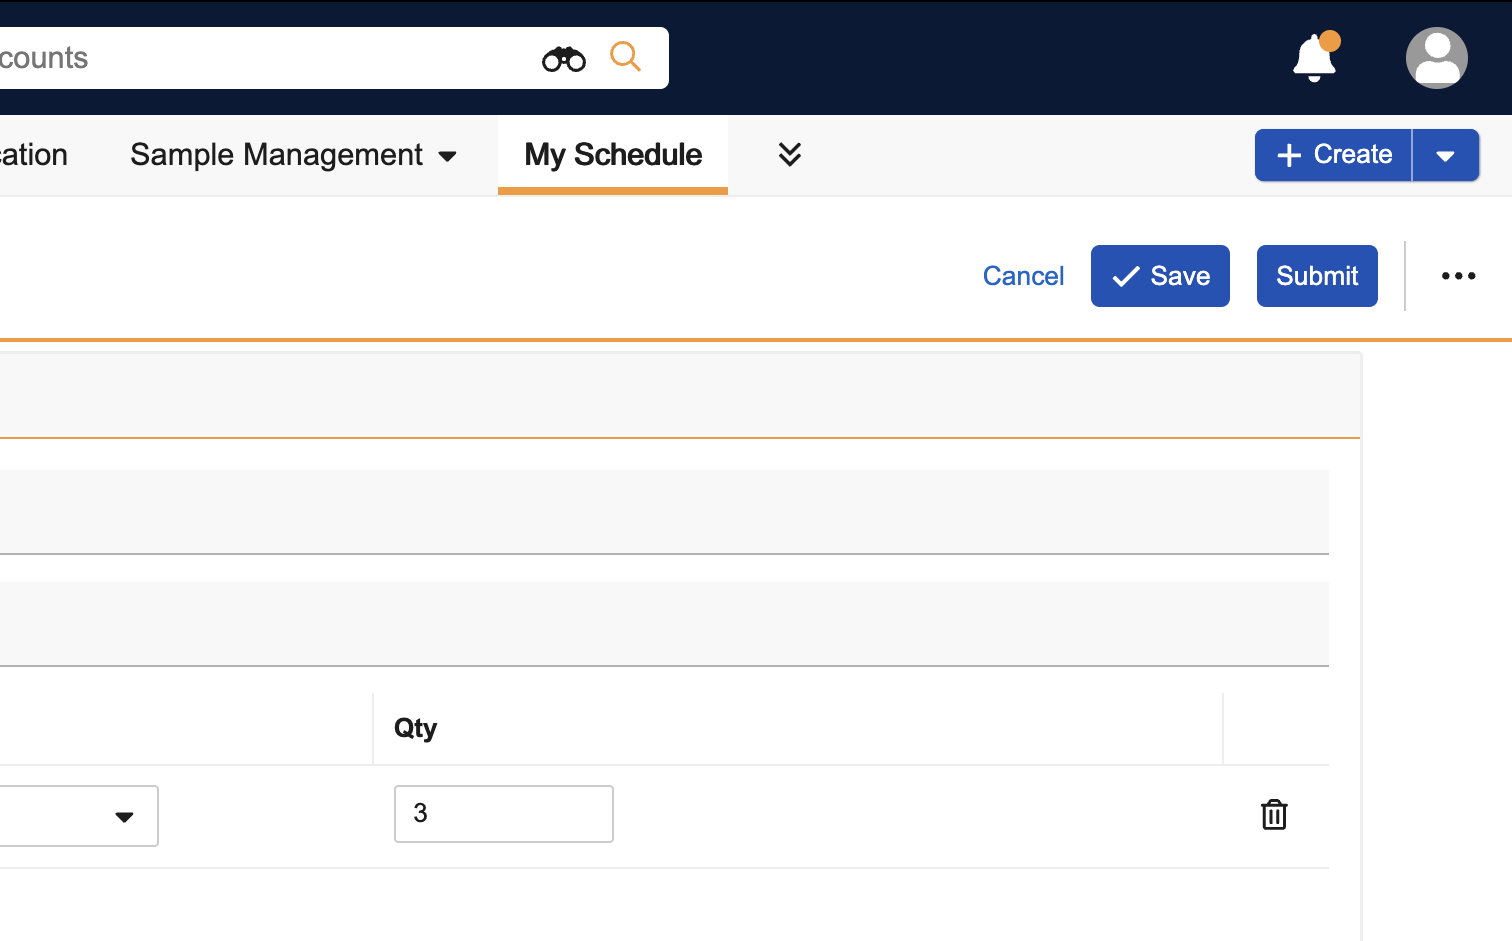Open the Create button's dropdown arrow
Screen dimensions: 1512x941
point(1445,155)
